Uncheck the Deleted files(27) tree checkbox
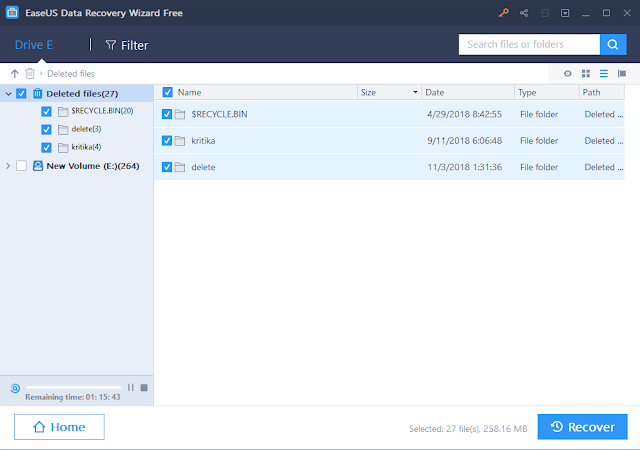Screen dimensions: 640x450 coord(21,94)
